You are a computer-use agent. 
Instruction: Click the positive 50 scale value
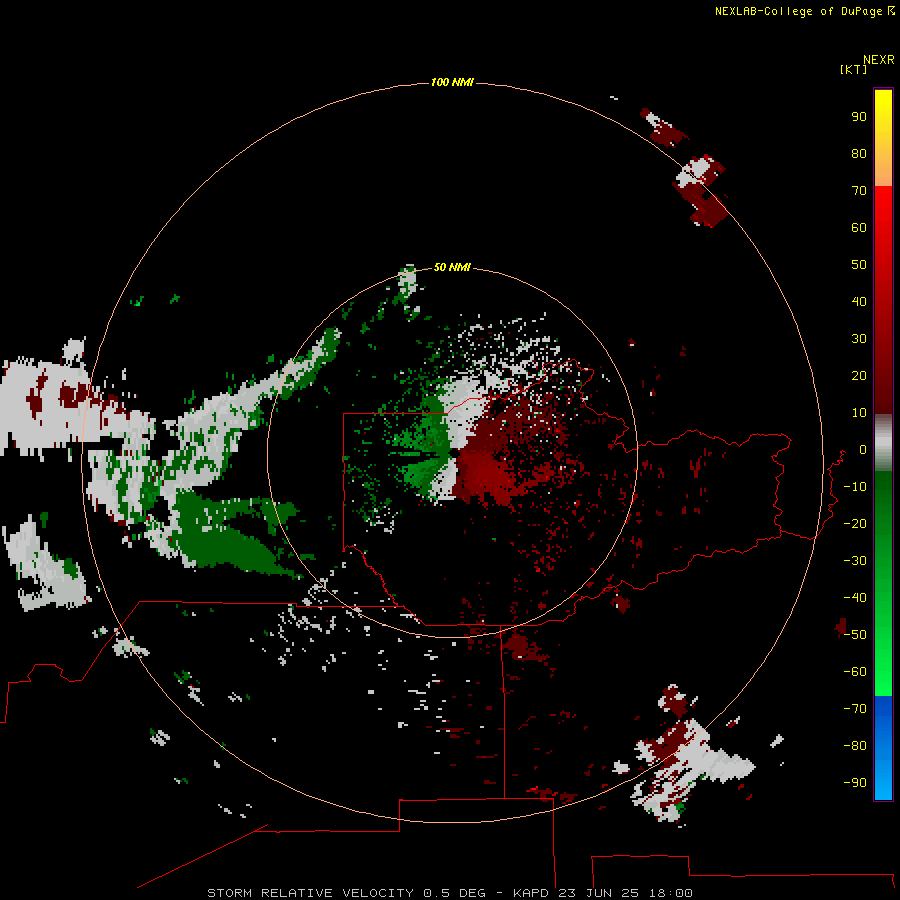tap(859, 265)
